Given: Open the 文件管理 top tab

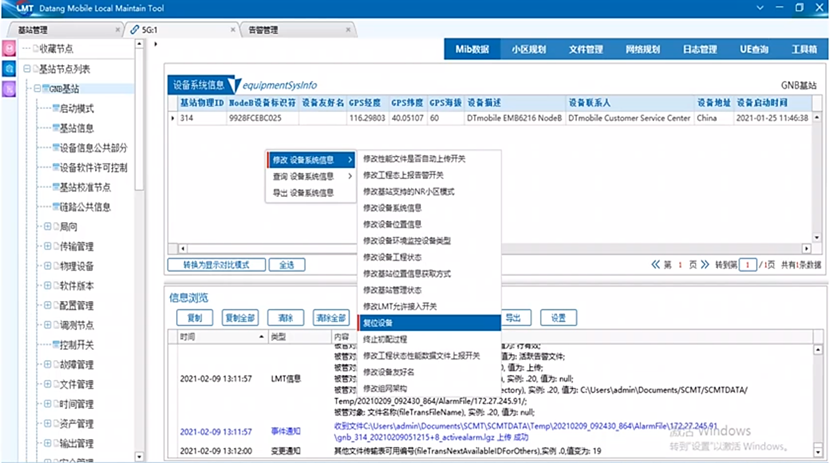Looking at the screenshot, I should (x=585, y=49).
